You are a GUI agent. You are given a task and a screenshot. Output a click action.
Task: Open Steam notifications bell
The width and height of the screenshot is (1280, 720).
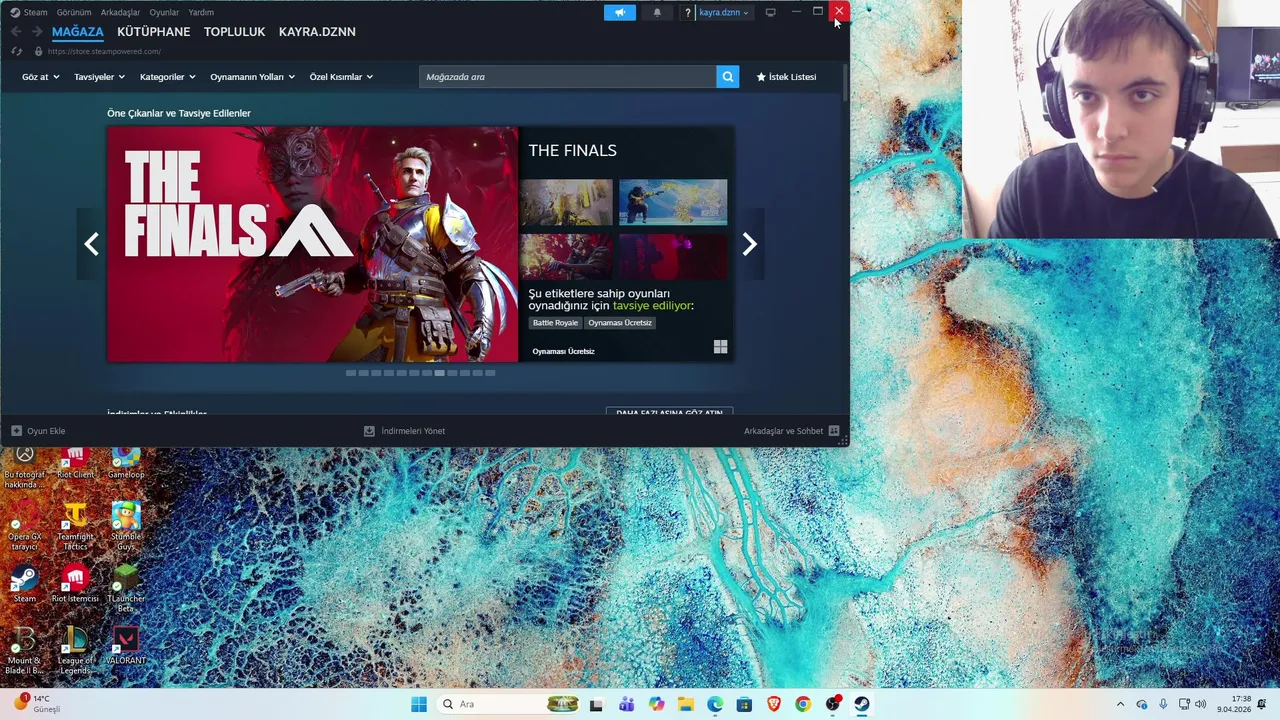(657, 12)
